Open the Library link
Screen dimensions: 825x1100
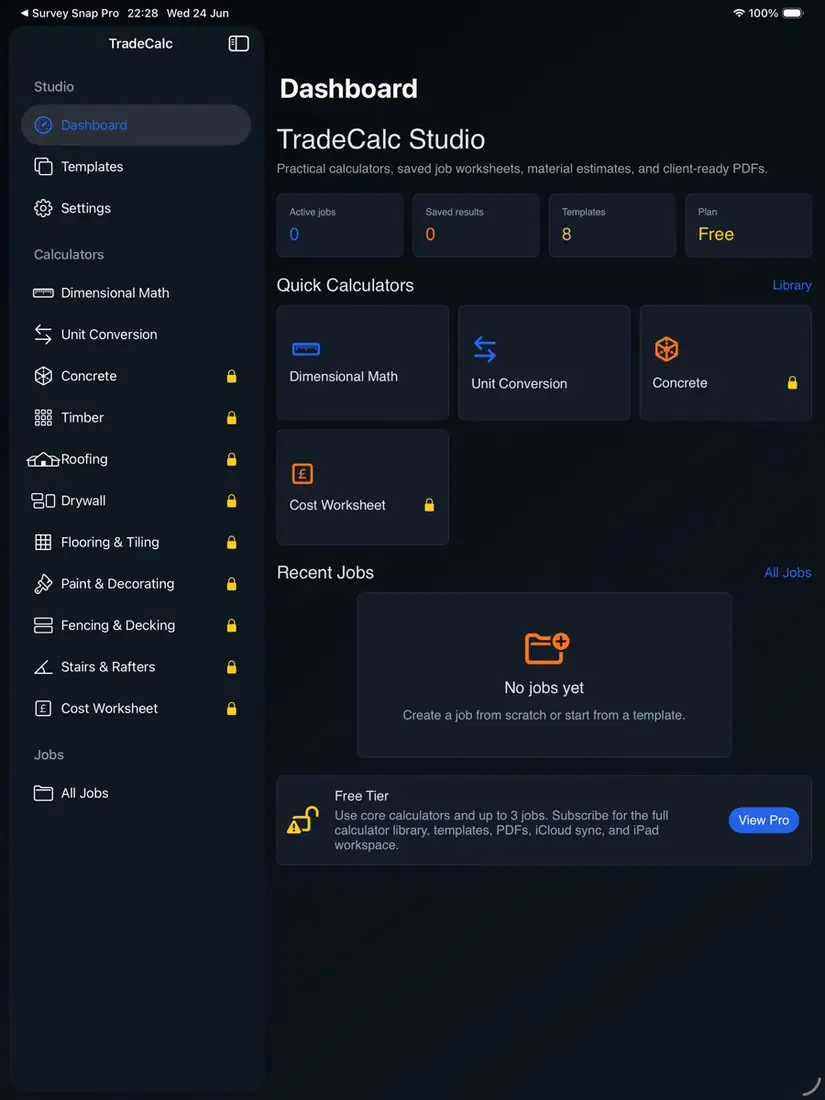[x=792, y=286]
